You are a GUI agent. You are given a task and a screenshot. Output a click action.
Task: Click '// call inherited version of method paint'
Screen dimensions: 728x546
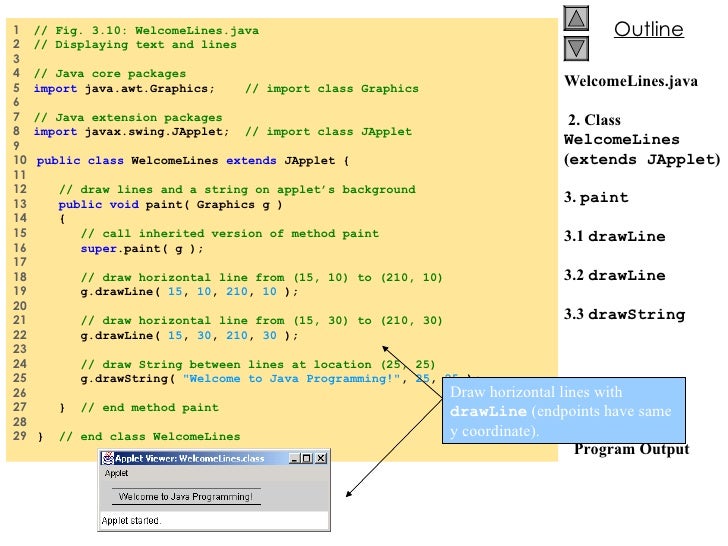(x=230, y=234)
